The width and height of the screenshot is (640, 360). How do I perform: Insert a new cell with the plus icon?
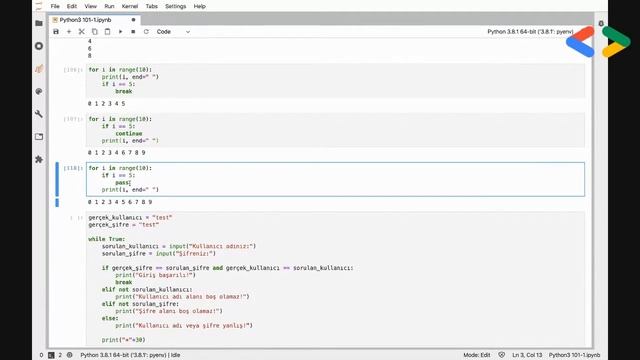tap(69, 31)
